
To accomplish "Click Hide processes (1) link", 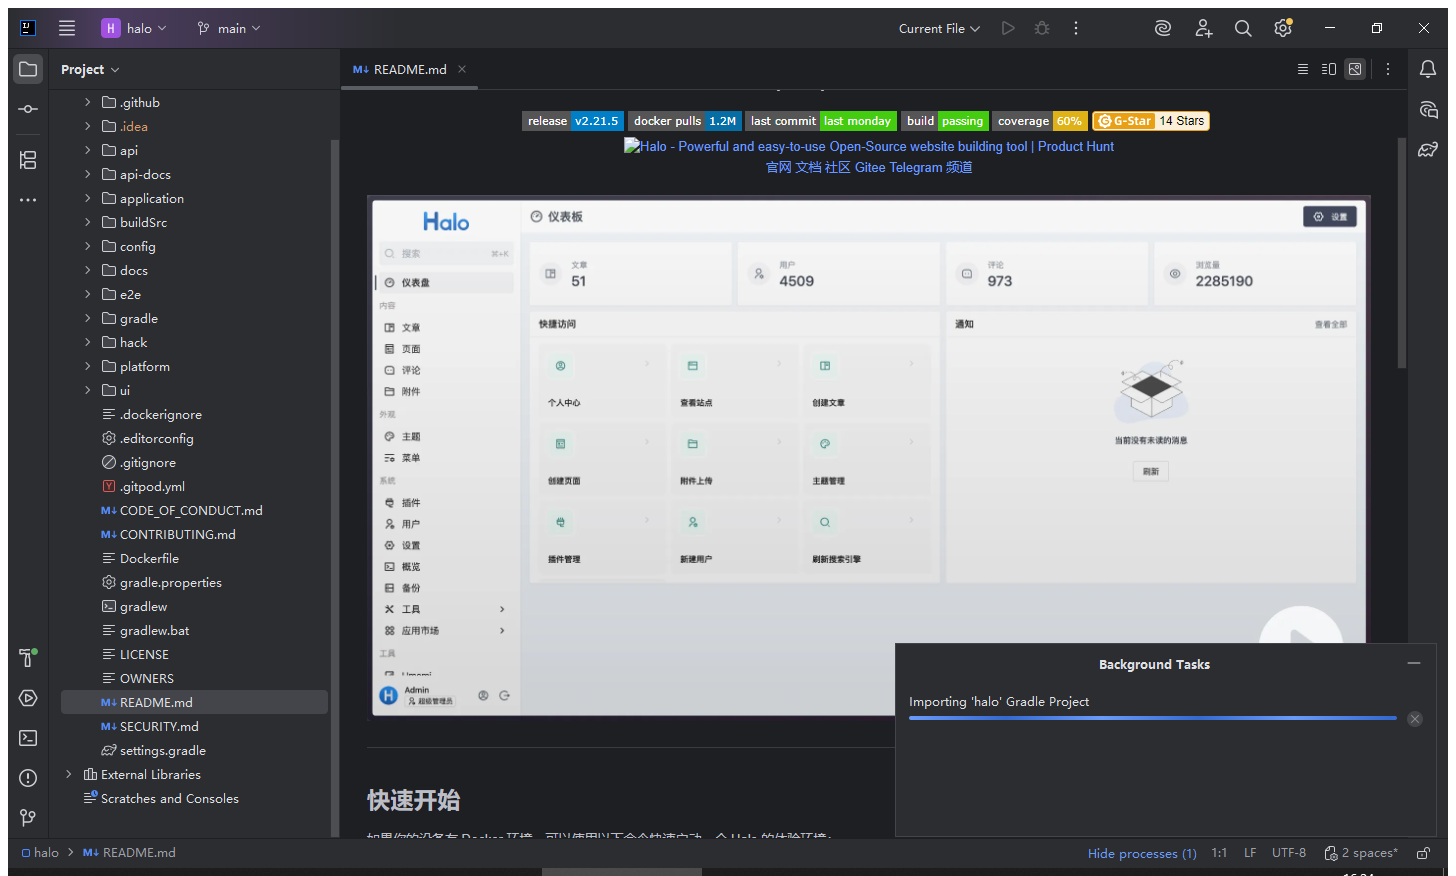I will tap(1142, 853).
